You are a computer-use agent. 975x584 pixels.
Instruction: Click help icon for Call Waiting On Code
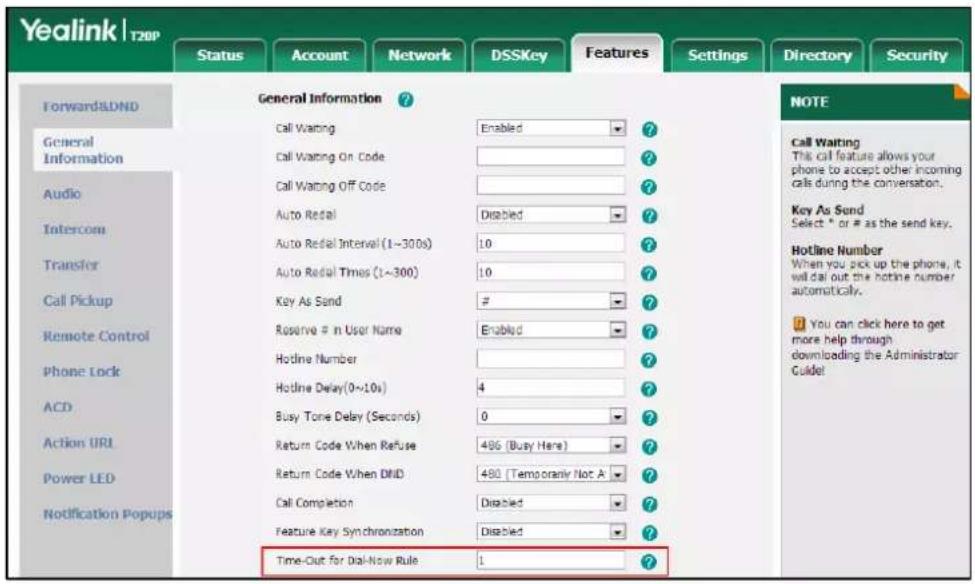649,158
